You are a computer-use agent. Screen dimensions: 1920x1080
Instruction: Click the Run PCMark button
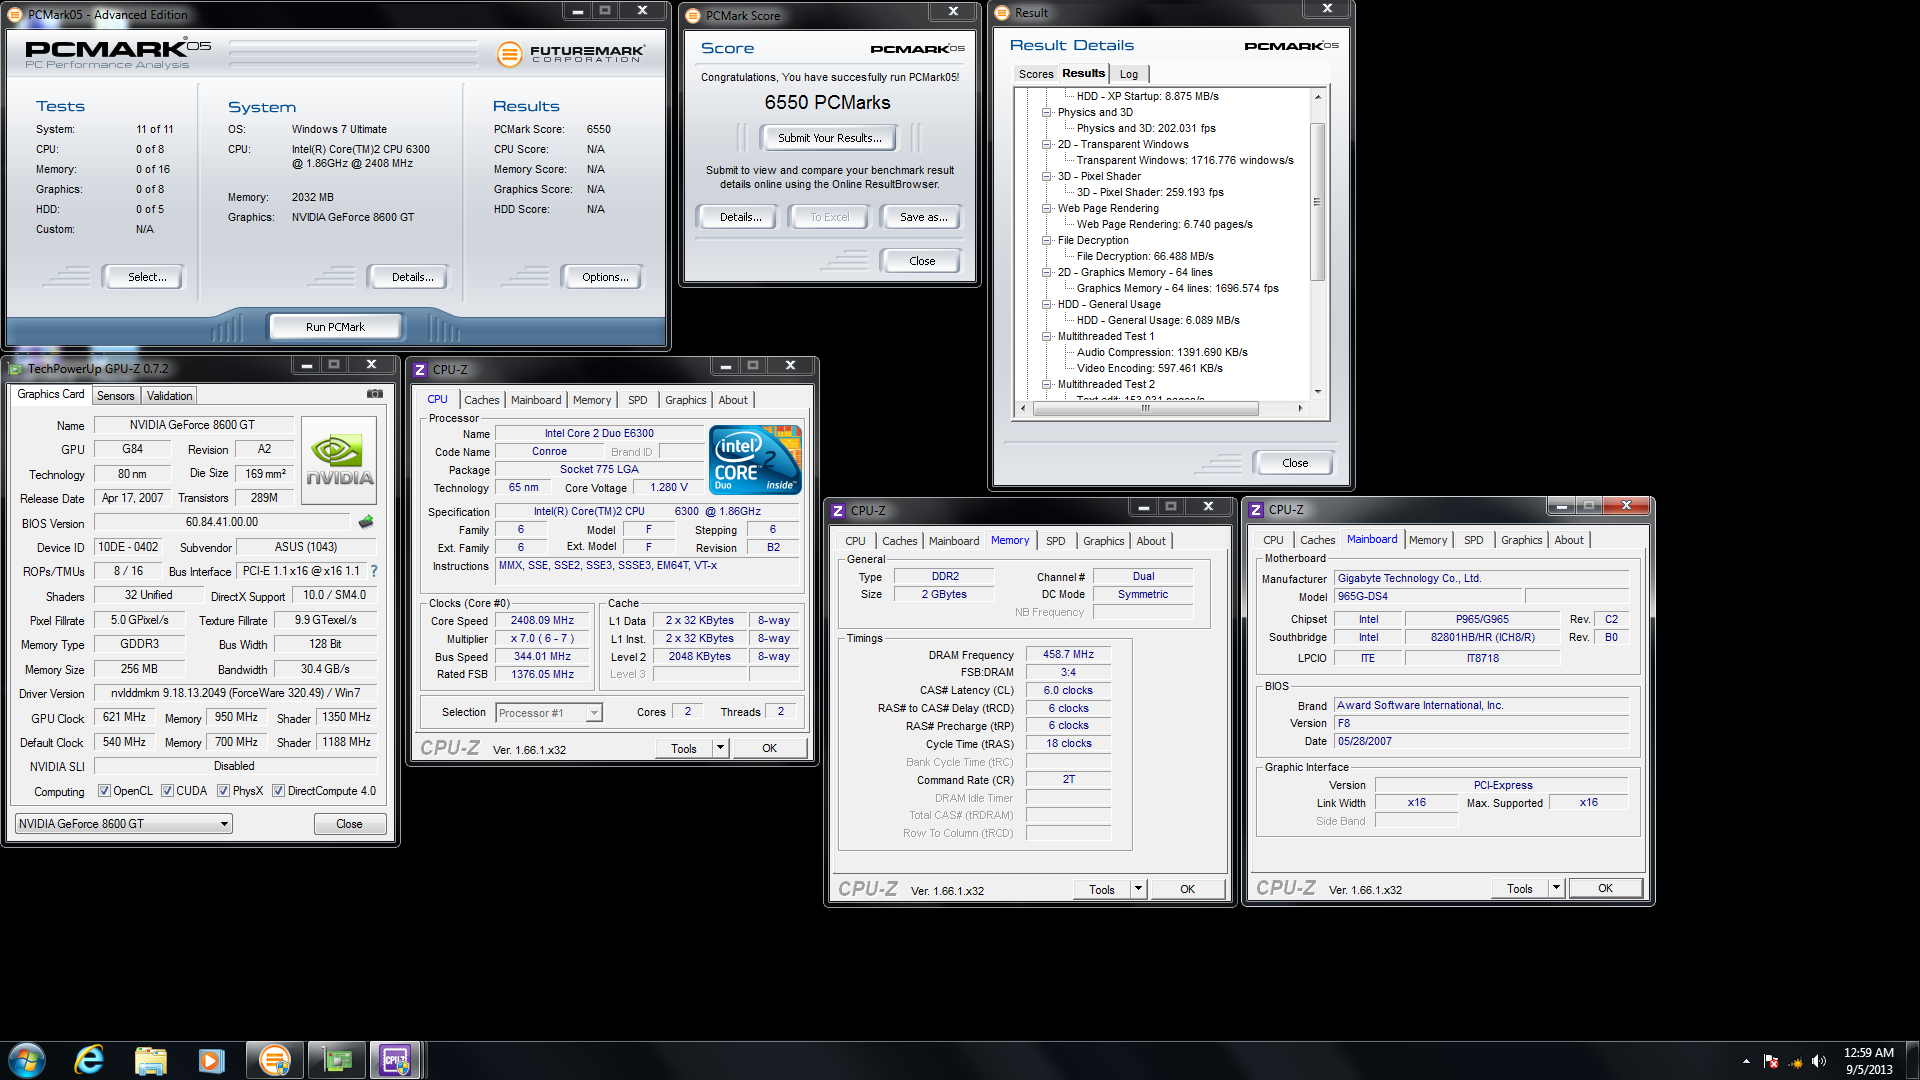tap(335, 327)
